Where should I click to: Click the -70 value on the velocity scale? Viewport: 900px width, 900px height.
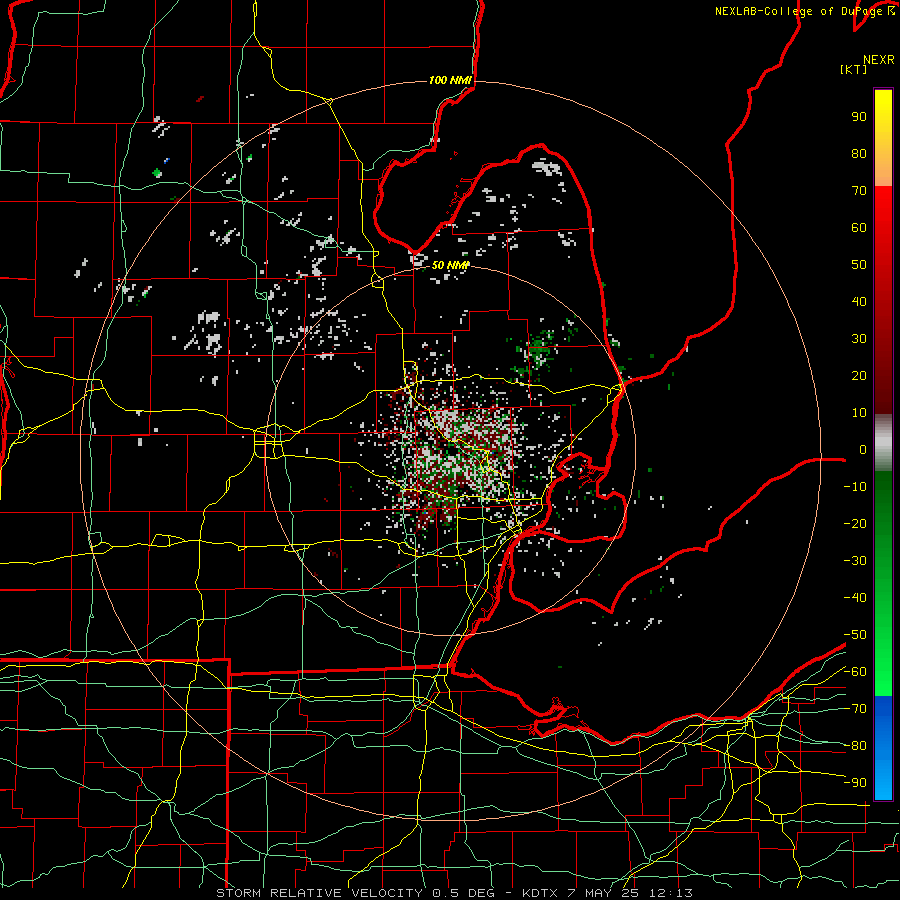(x=855, y=709)
